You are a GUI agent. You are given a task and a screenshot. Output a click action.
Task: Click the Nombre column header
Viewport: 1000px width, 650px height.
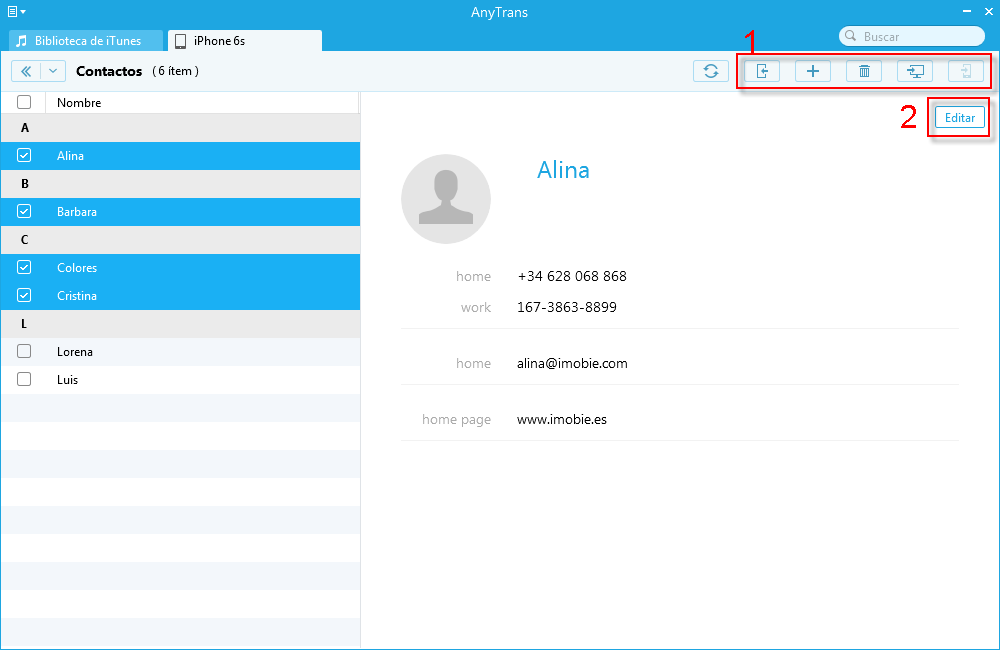tap(79, 103)
